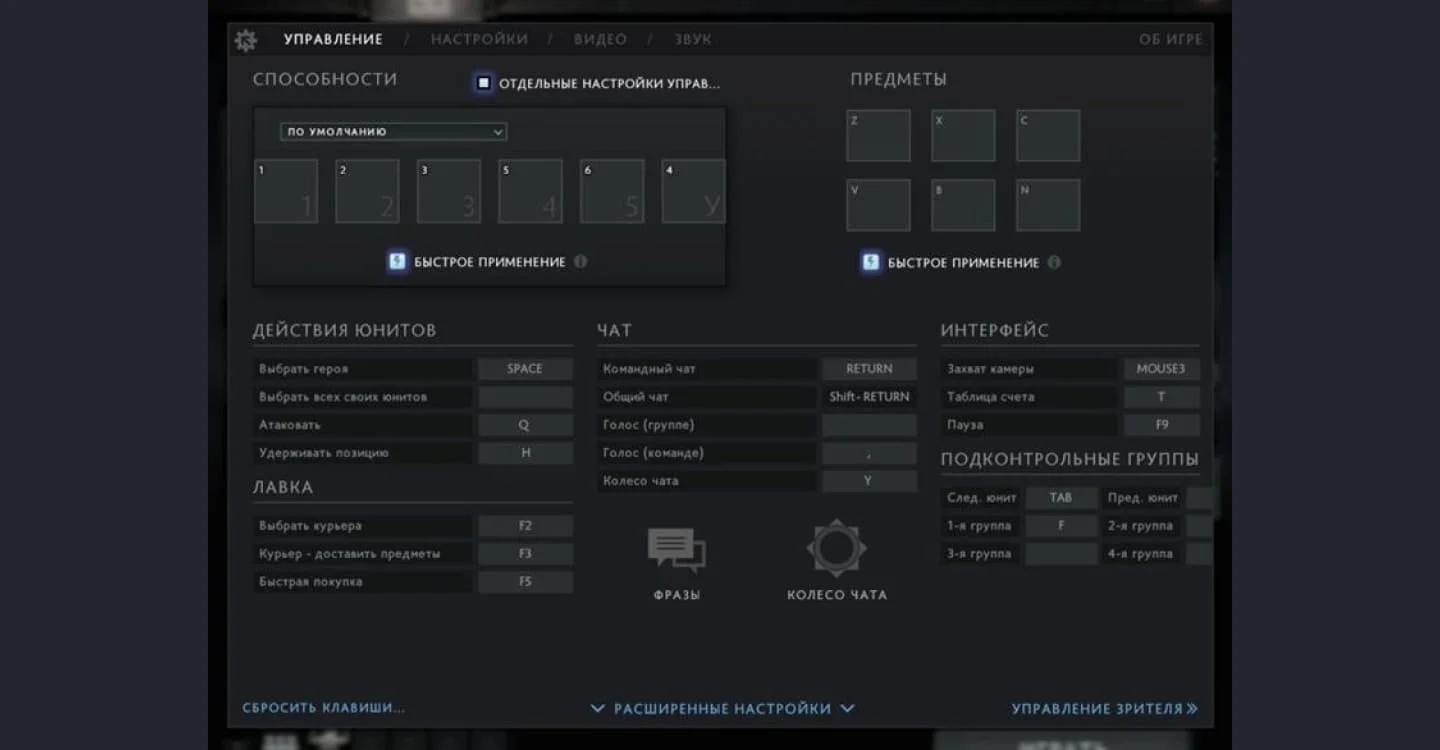Select the ultimate ability slot key 4
Screen dimensions: 1440x750
click(693, 191)
